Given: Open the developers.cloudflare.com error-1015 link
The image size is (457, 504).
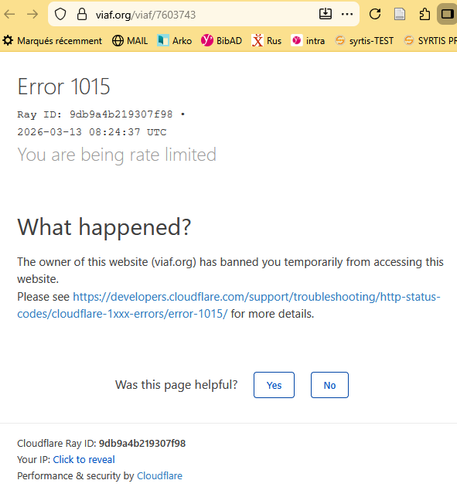Looking at the screenshot, I should (229, 305).
